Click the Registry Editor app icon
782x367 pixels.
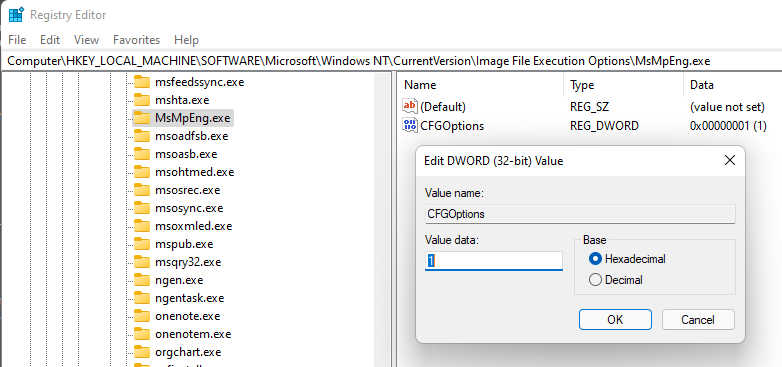point(16,15)
